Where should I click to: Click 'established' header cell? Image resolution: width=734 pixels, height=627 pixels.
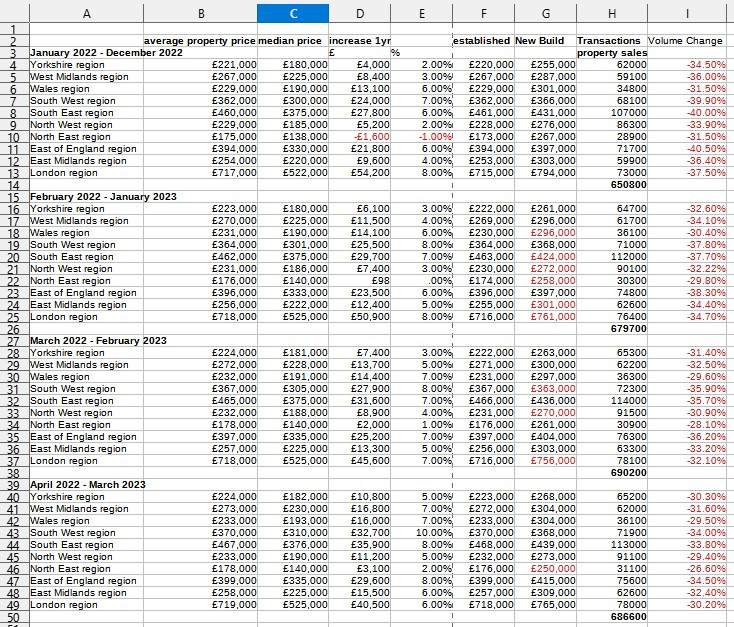(484, 41)
